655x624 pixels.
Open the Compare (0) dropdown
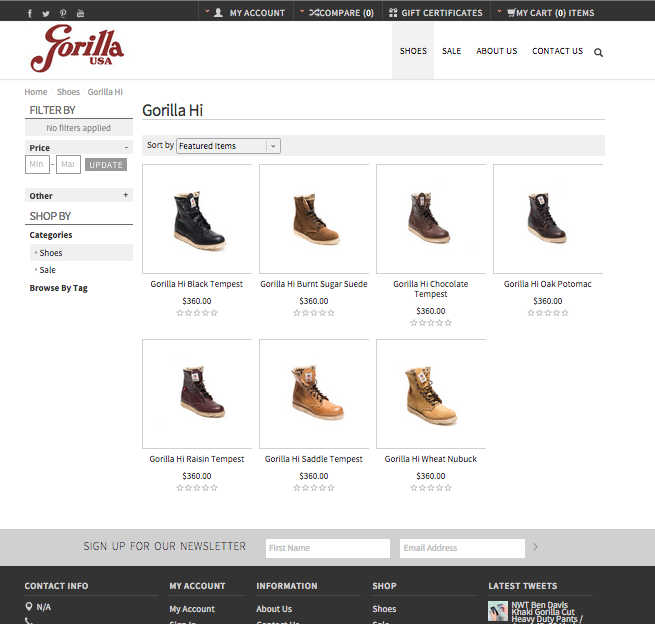(337, 13)
